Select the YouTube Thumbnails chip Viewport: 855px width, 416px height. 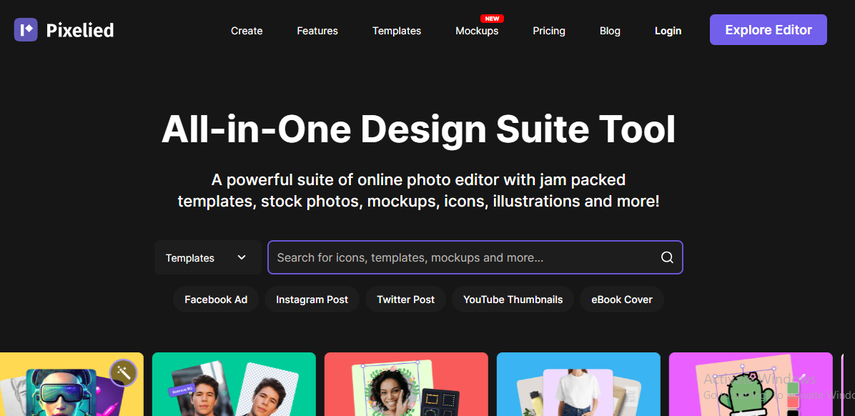pyautogui.click(x=513, y=299)
